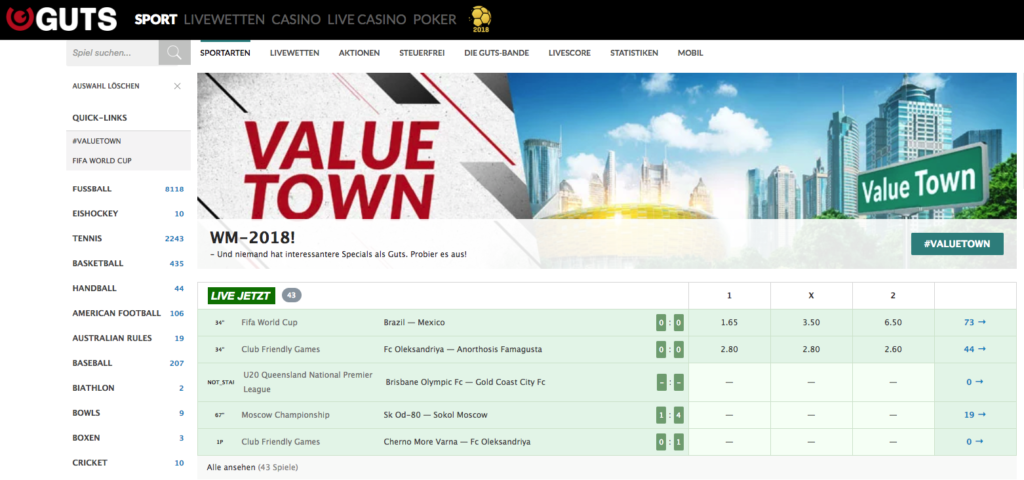
Task: Open Brazil — Mexico match
Action: click(x=415, y=323)
